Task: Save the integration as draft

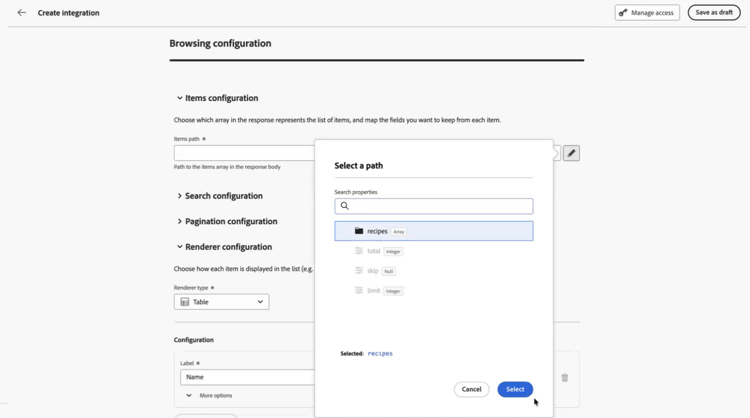Action: (714, 13)
